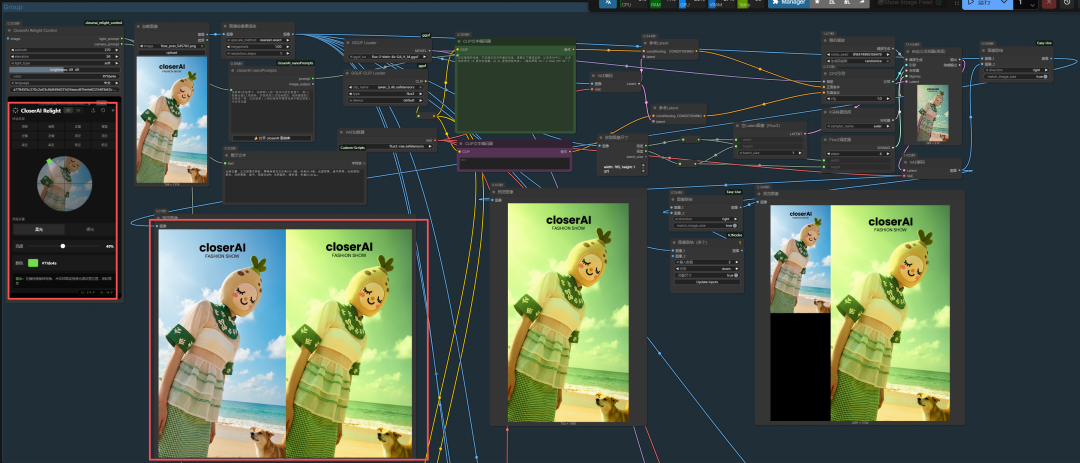Click the CloserAI Relight sun logo icon

(15, 110)
